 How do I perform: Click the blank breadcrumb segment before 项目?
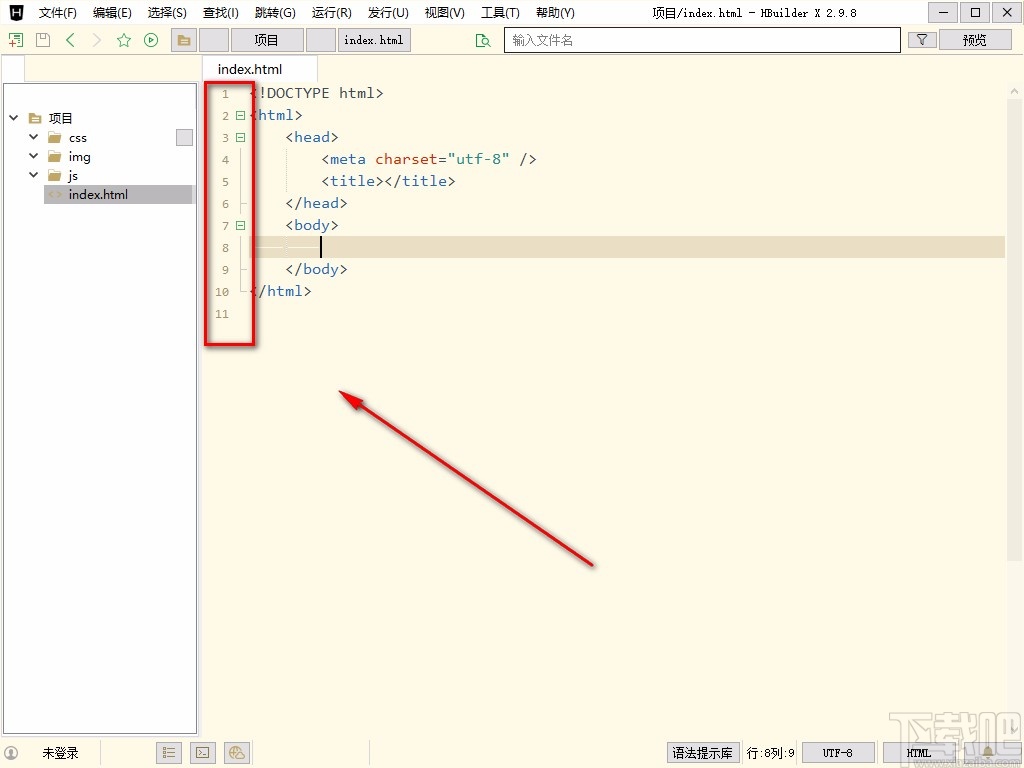click(214, 40)
